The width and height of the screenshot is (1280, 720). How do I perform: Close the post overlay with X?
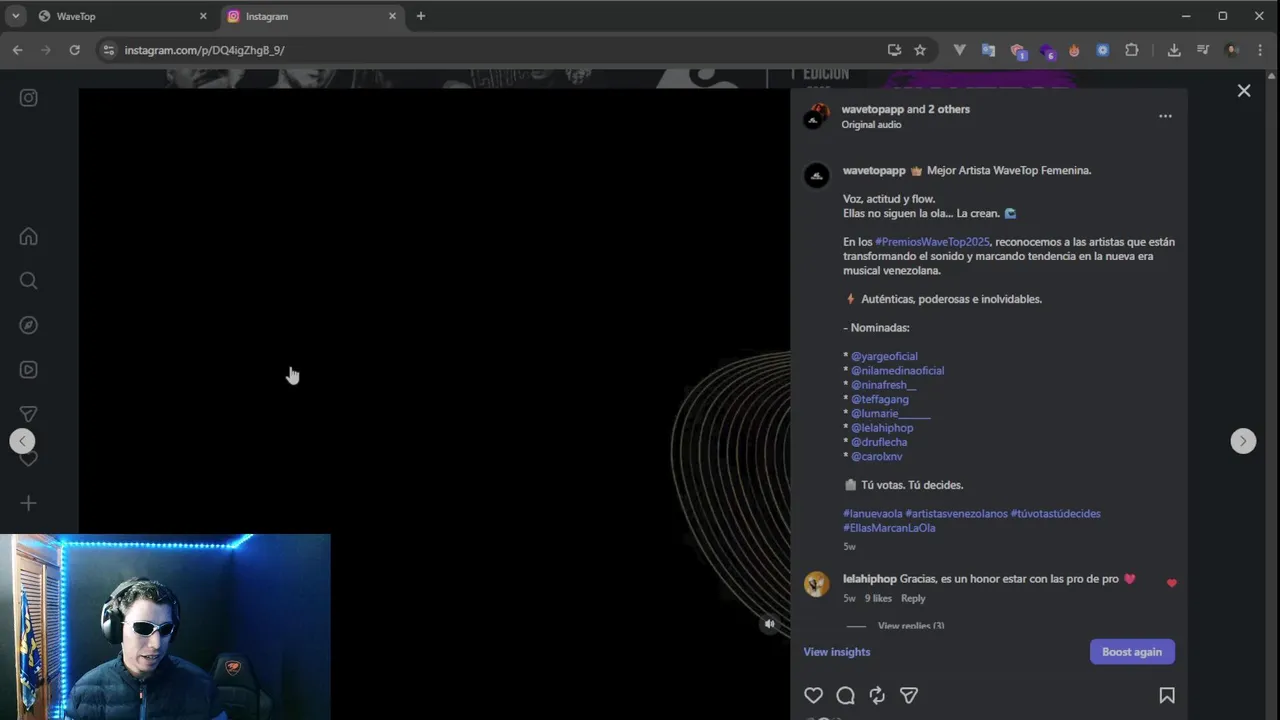[1244, 91]
